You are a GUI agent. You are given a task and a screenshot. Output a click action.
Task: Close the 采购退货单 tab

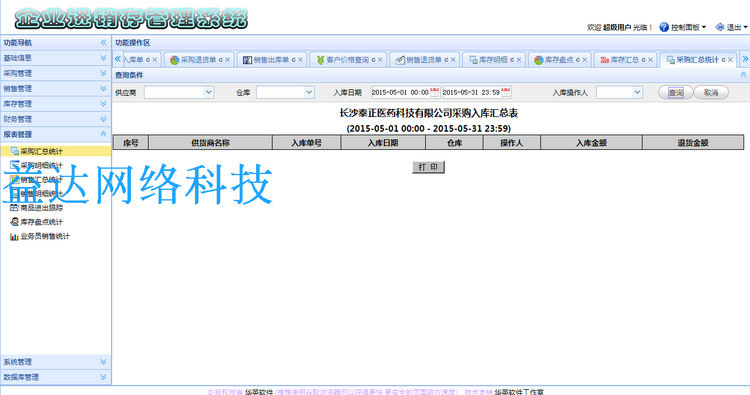[x=228, y=60]
